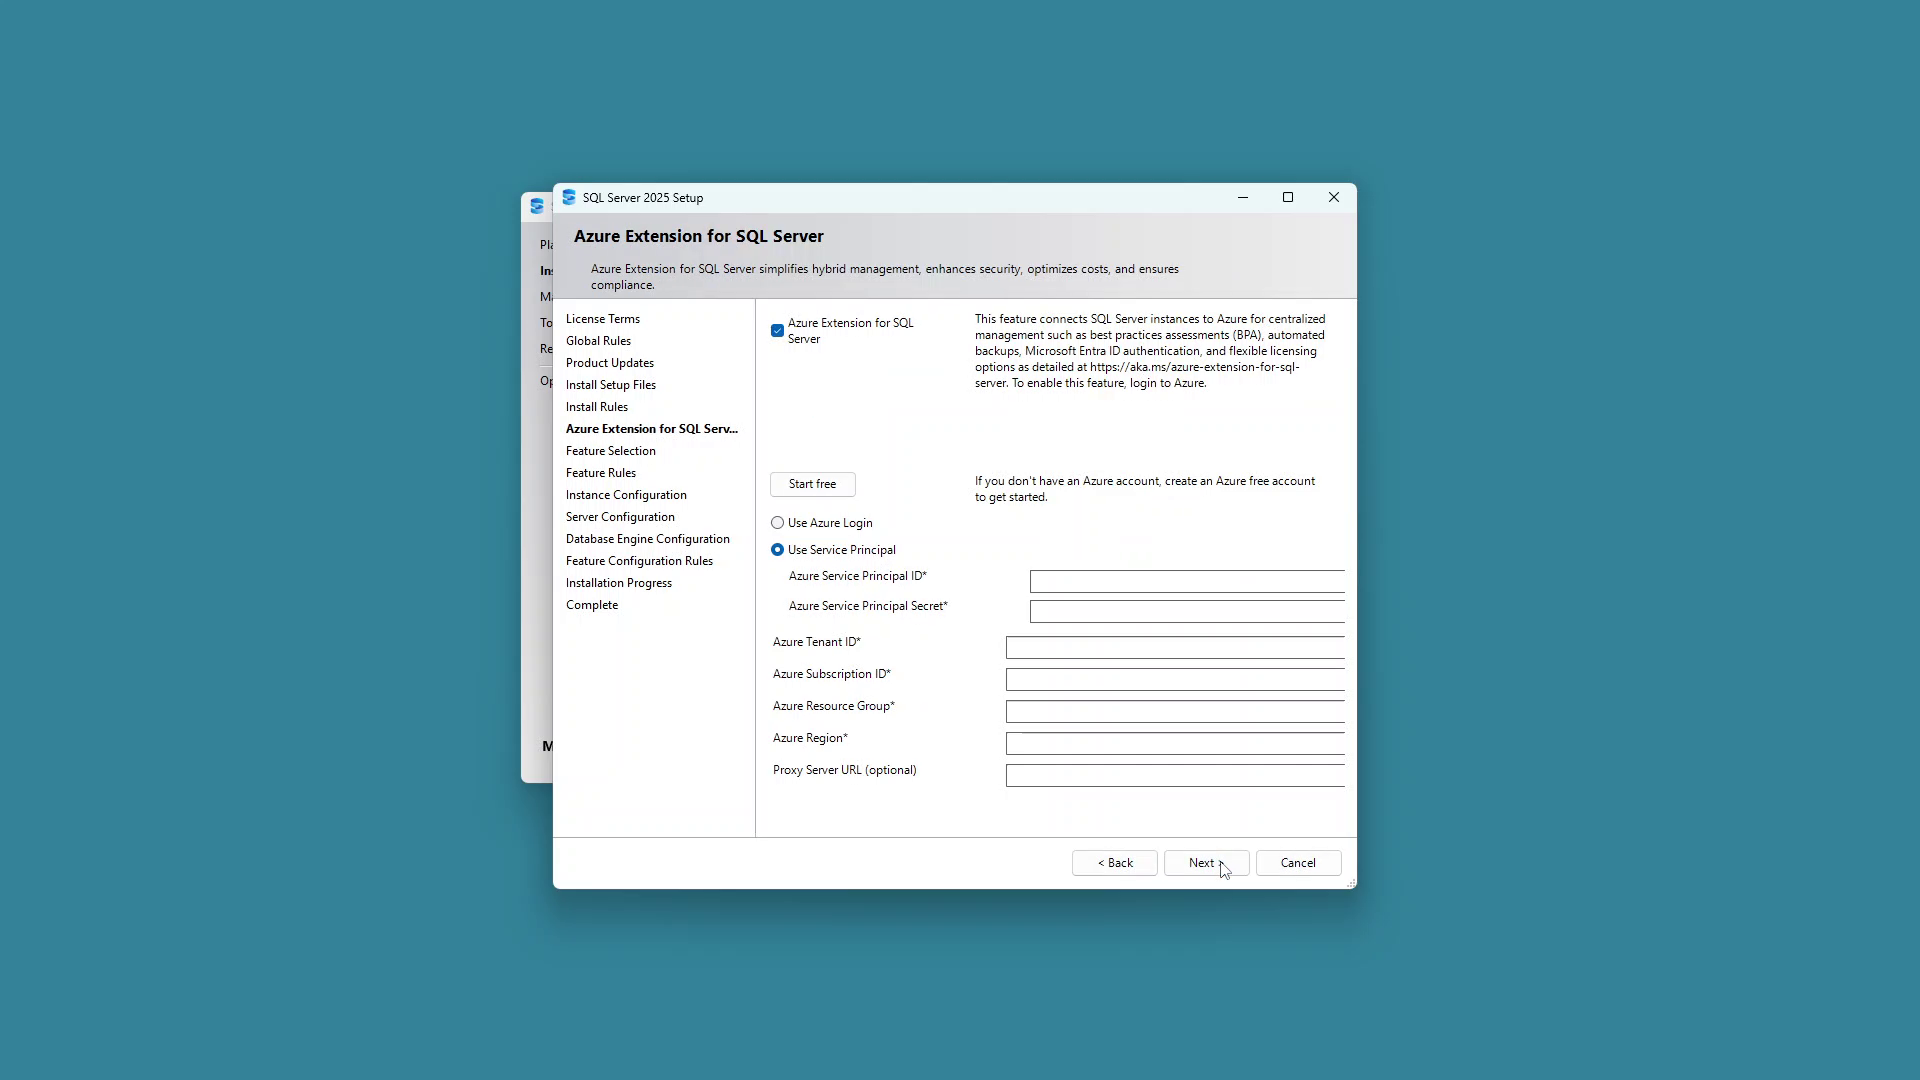Viewport: 1920px width, 1080px height.
Task: Select Database Engine Configuration step
Action: click(648, 539)
